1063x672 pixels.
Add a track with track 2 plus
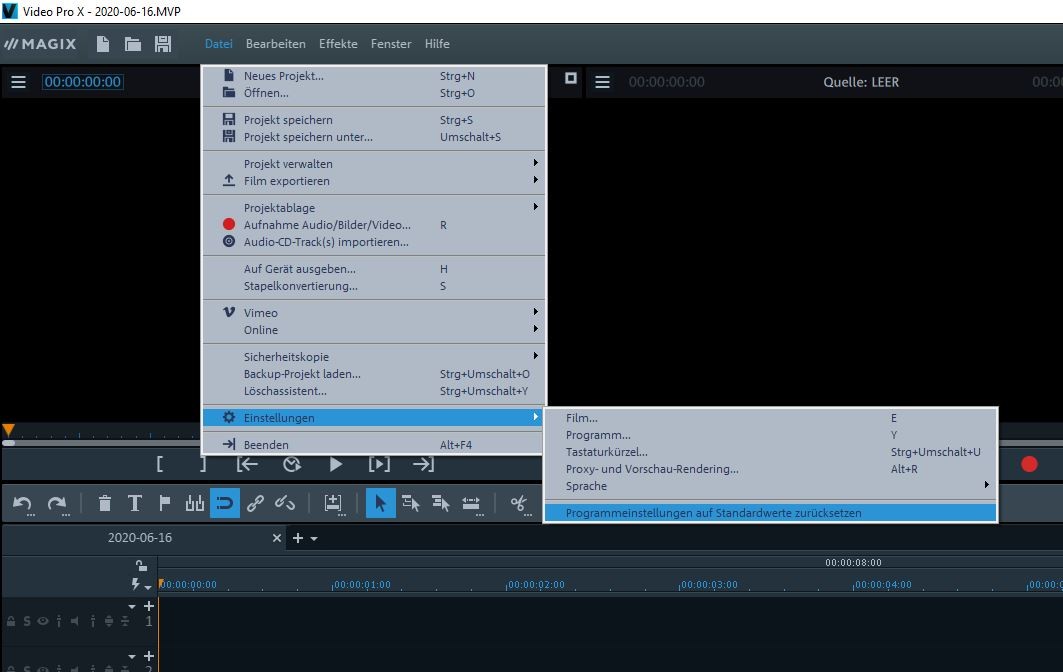coord(149,656)
